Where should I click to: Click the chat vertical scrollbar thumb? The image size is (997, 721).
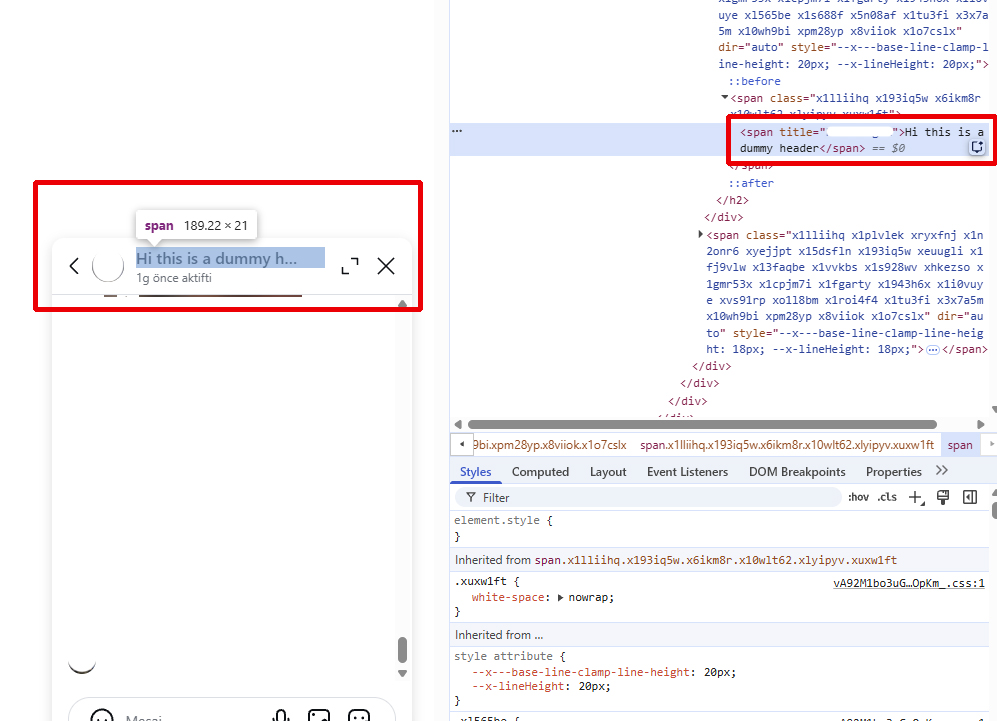point(402,650)
